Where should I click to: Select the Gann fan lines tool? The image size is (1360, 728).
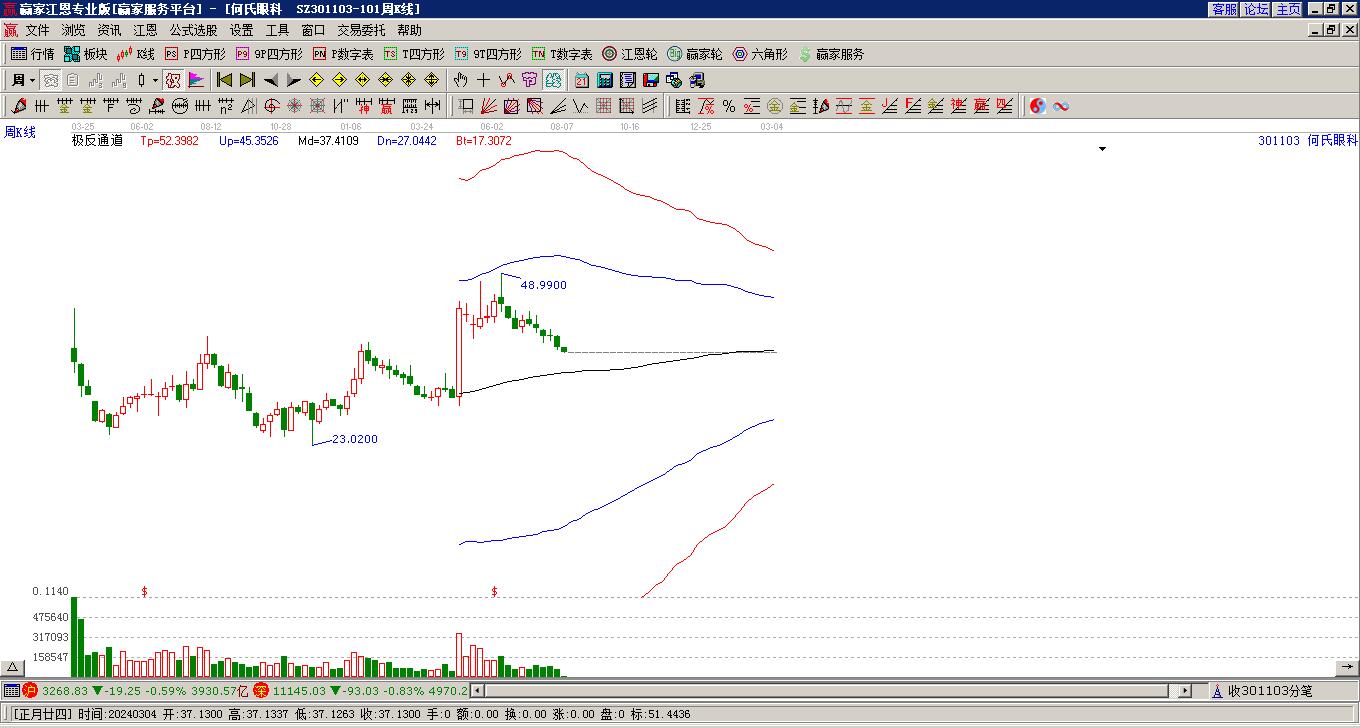pos(489,106)
